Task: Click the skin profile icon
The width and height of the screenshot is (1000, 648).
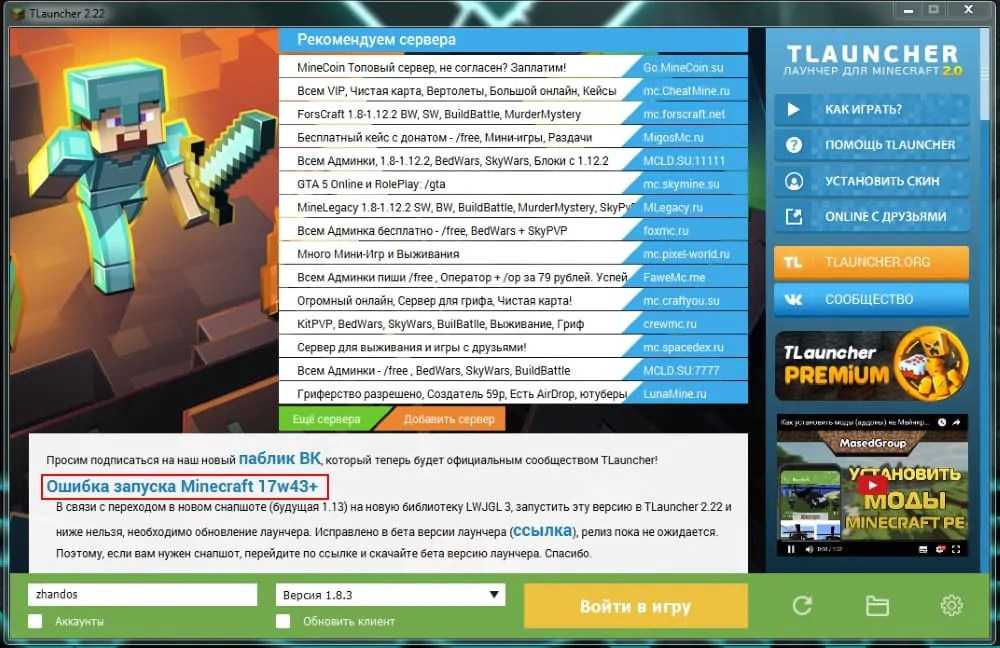Action: [794, 181]
